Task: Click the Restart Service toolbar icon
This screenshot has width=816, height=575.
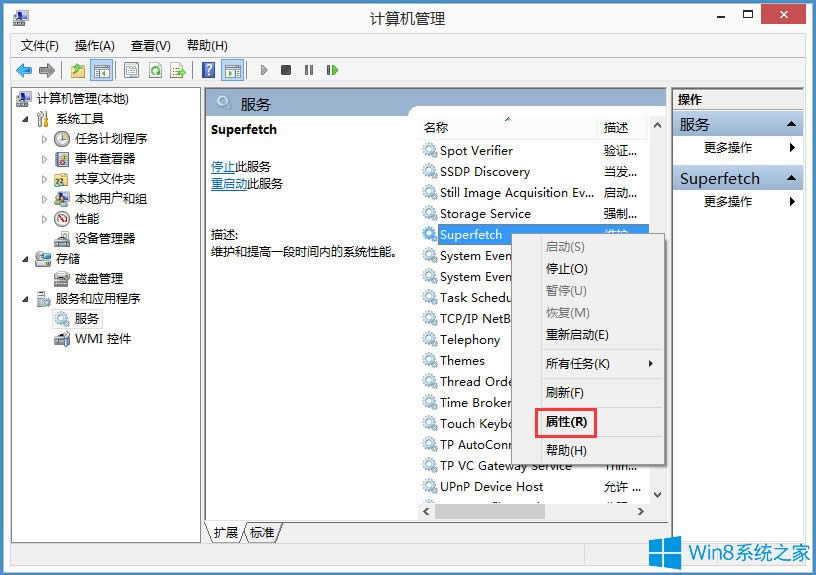Action: tap(332, 70)
